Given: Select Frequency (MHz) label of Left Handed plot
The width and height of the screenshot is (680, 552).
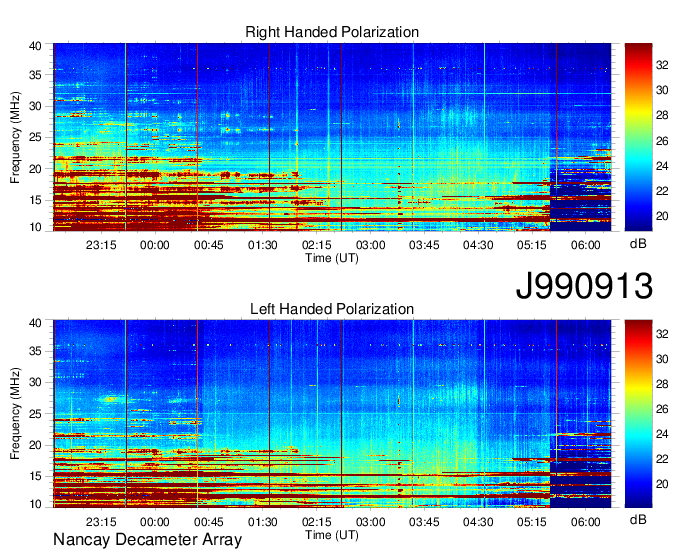Looking at the screenshot, I should (15, 414).
